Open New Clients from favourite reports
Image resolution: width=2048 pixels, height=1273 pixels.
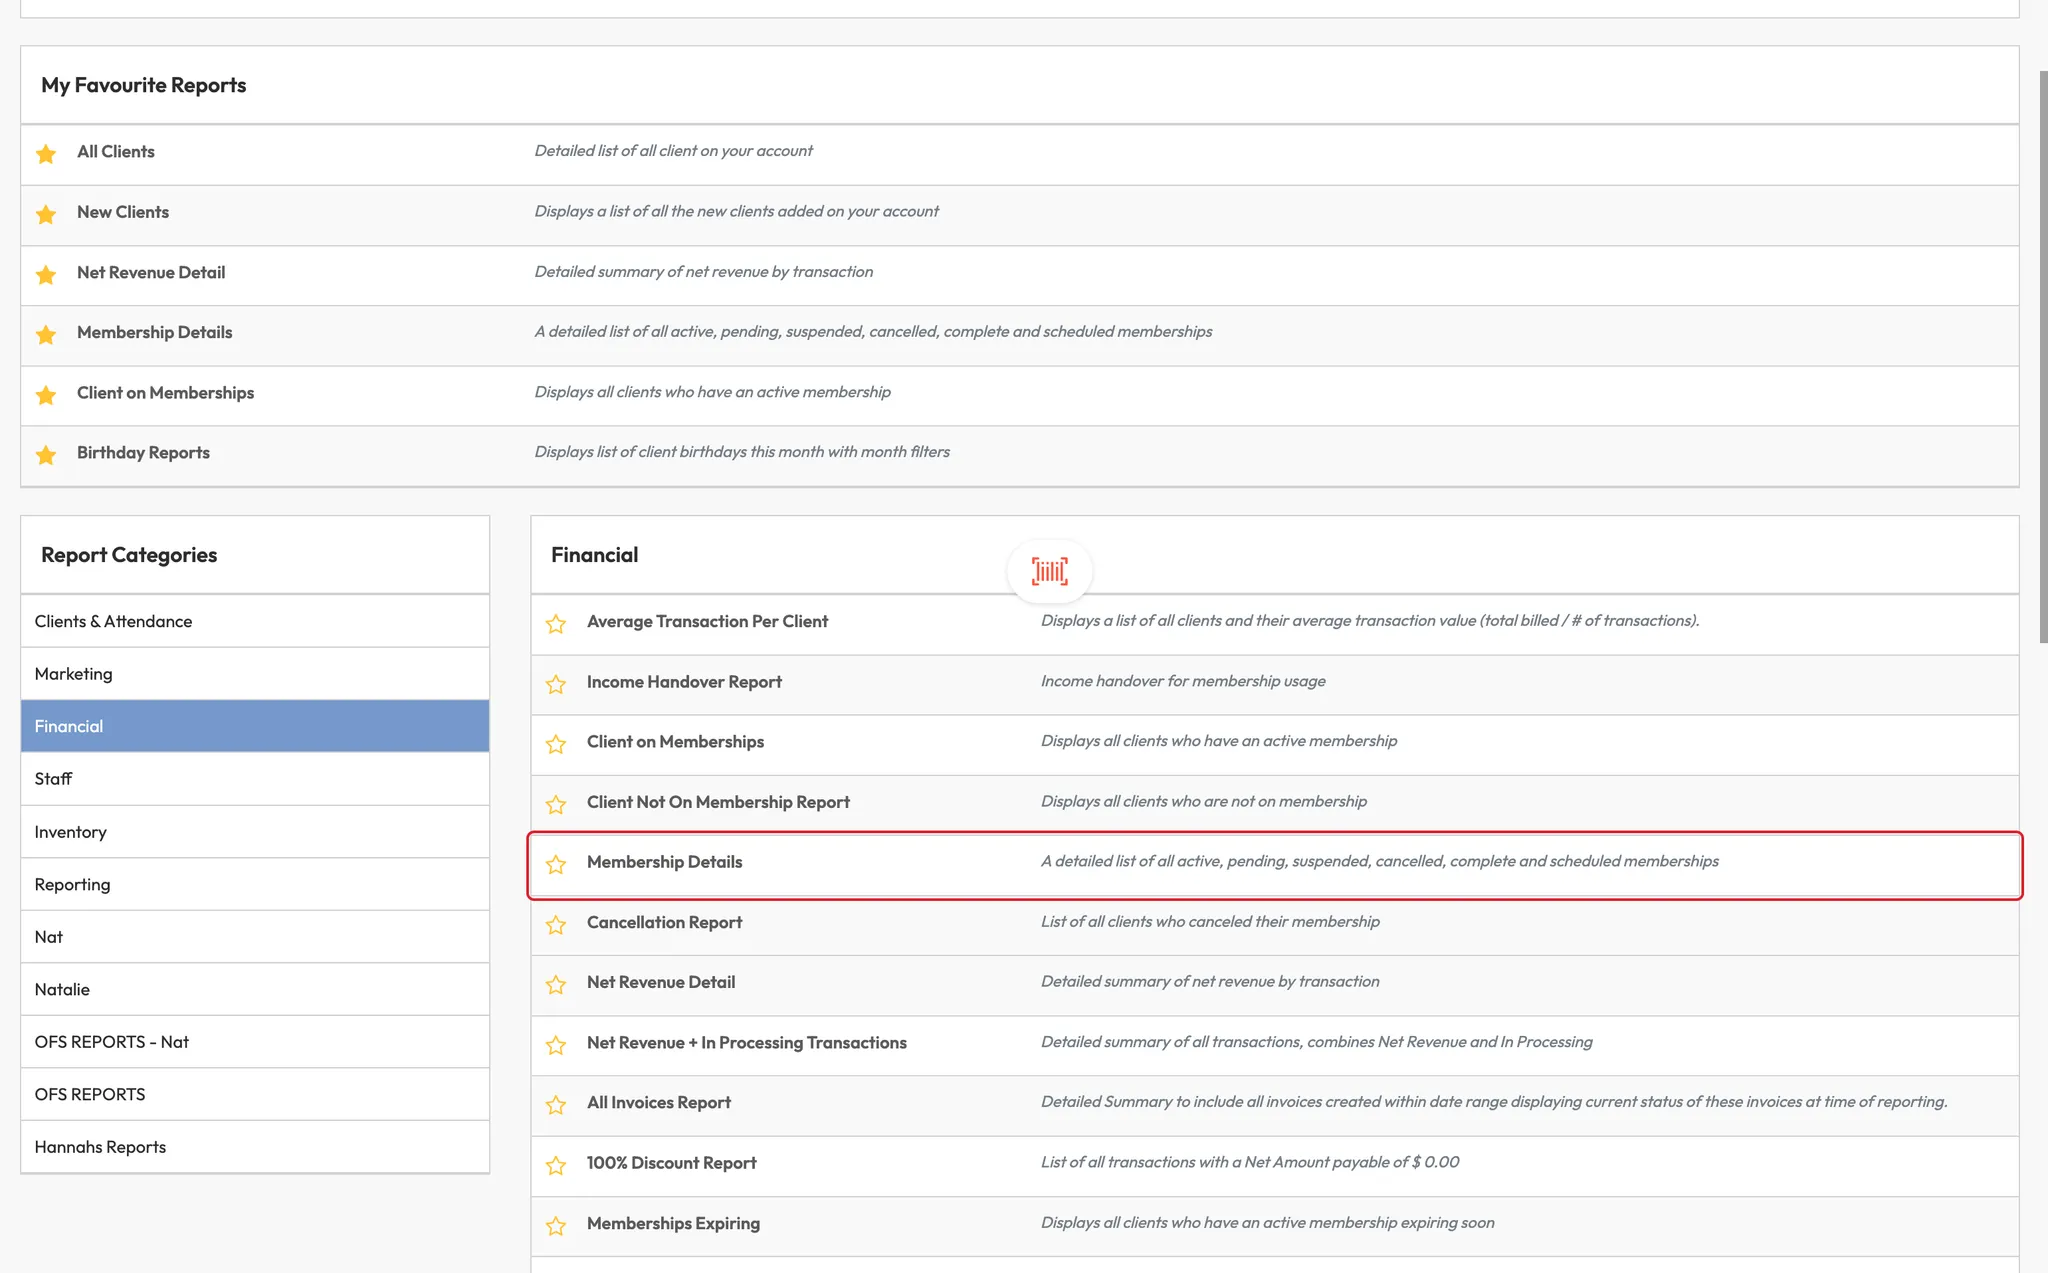[123, 212]
